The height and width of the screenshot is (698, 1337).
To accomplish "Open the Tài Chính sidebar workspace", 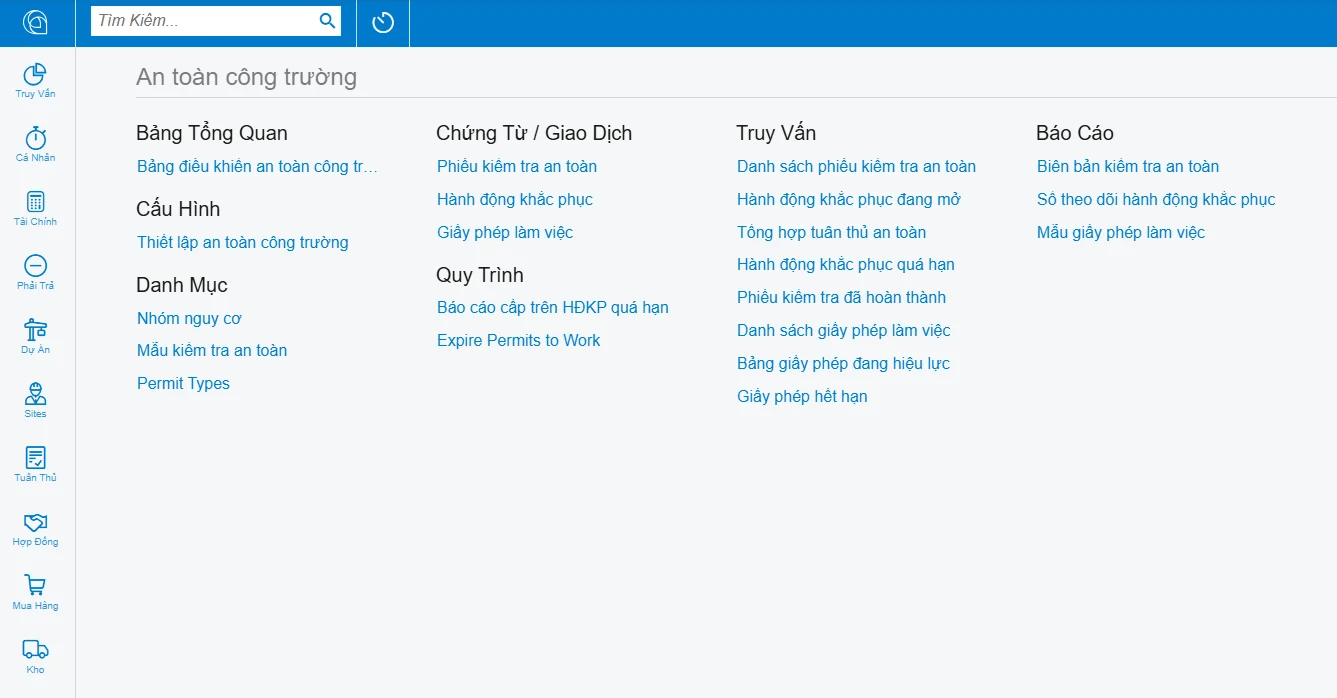I will click(35, 209).
